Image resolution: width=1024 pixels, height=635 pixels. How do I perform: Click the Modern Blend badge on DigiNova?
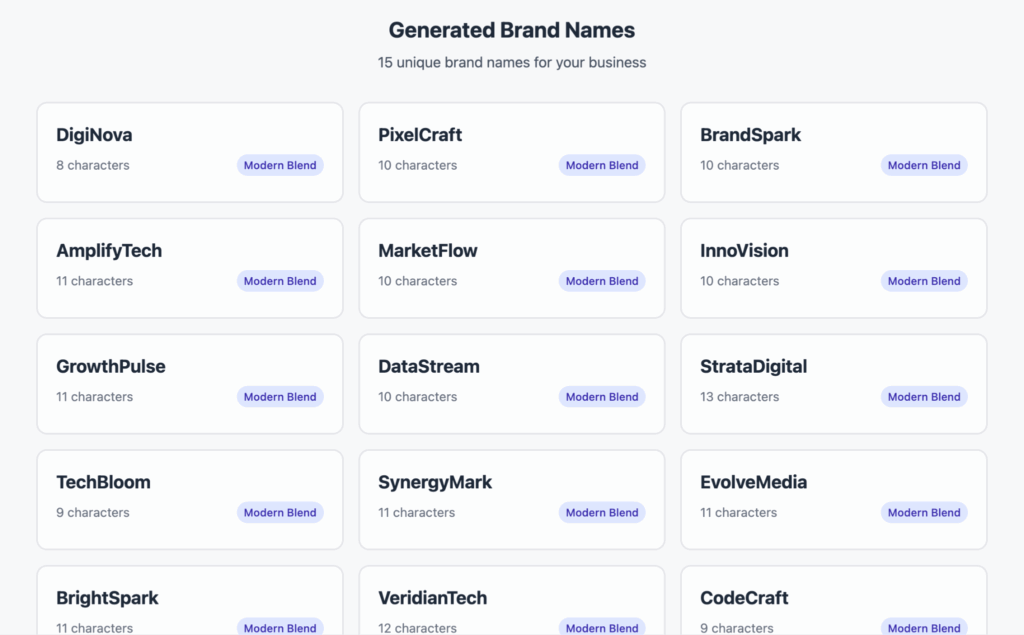tap(280, 166)
